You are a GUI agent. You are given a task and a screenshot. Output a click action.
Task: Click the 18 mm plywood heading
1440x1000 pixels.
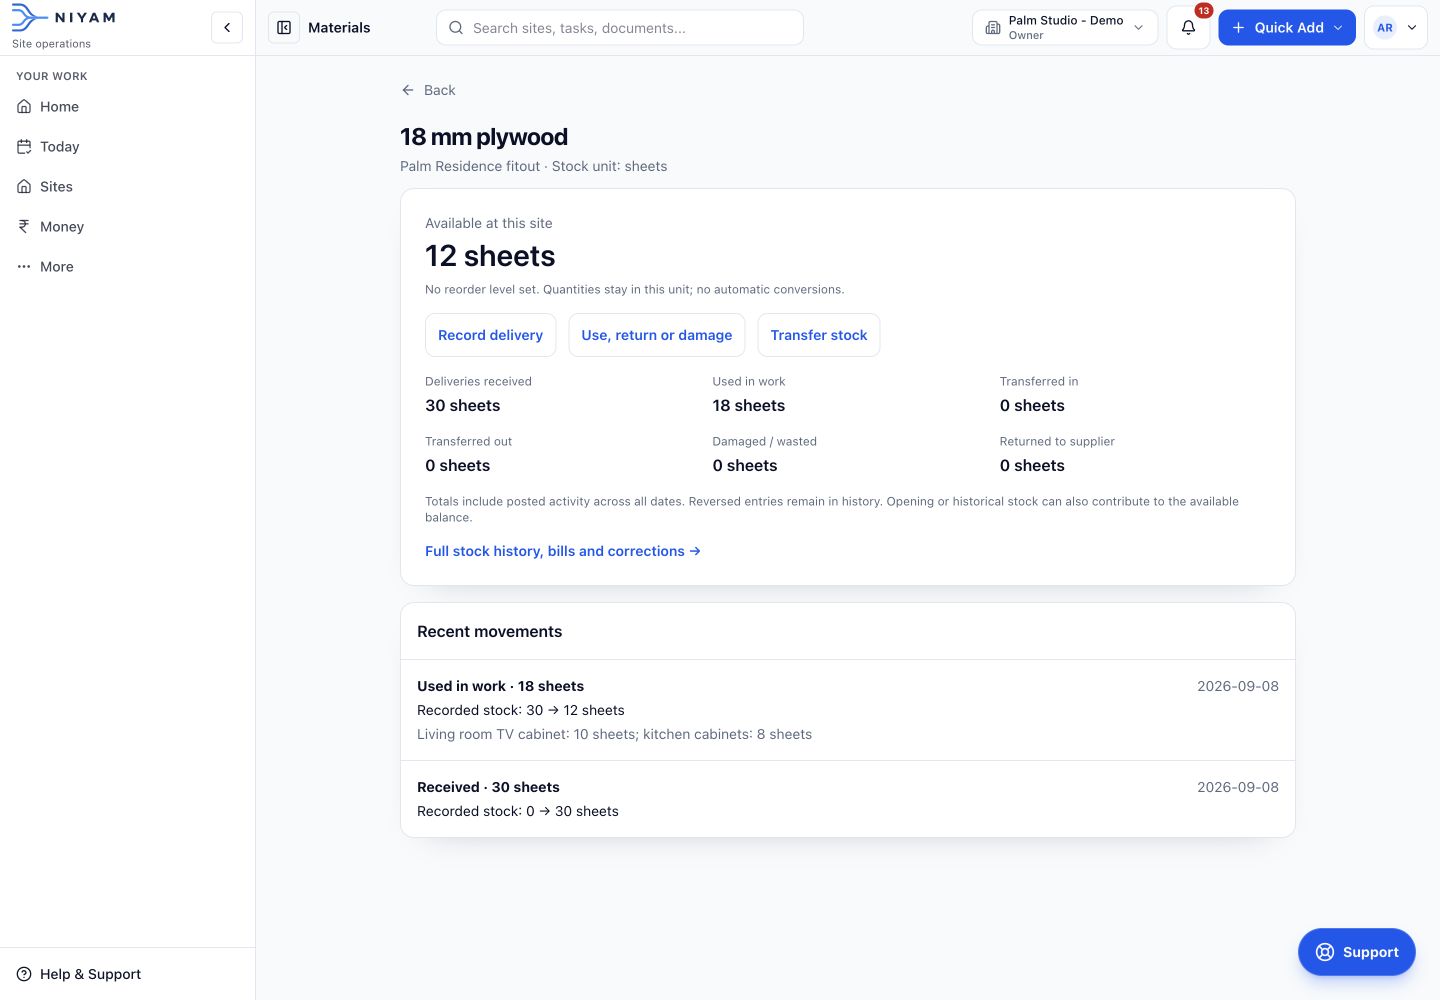point(484,137)
